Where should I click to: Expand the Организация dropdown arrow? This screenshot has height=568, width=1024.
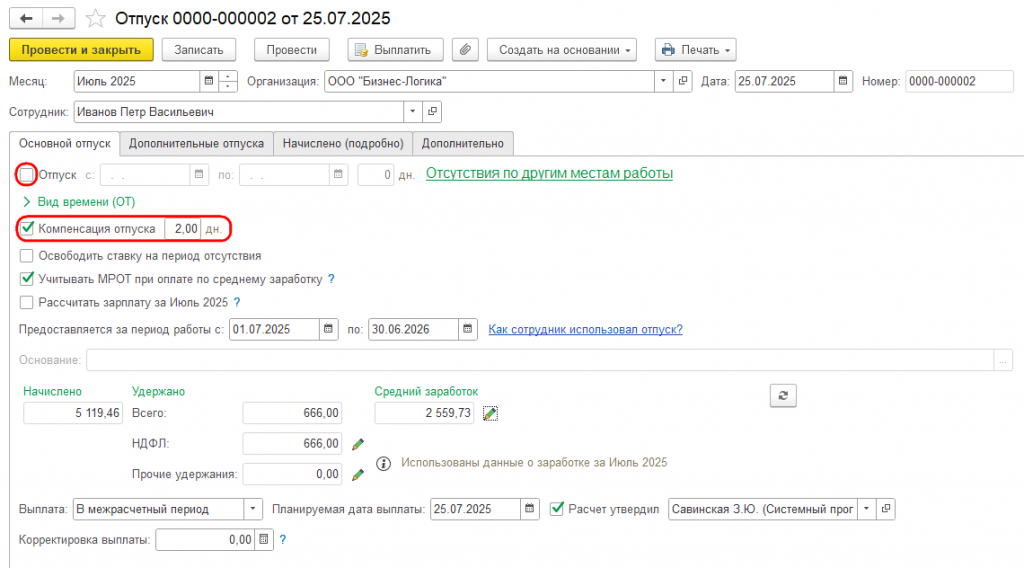click(x=664, y=81)
